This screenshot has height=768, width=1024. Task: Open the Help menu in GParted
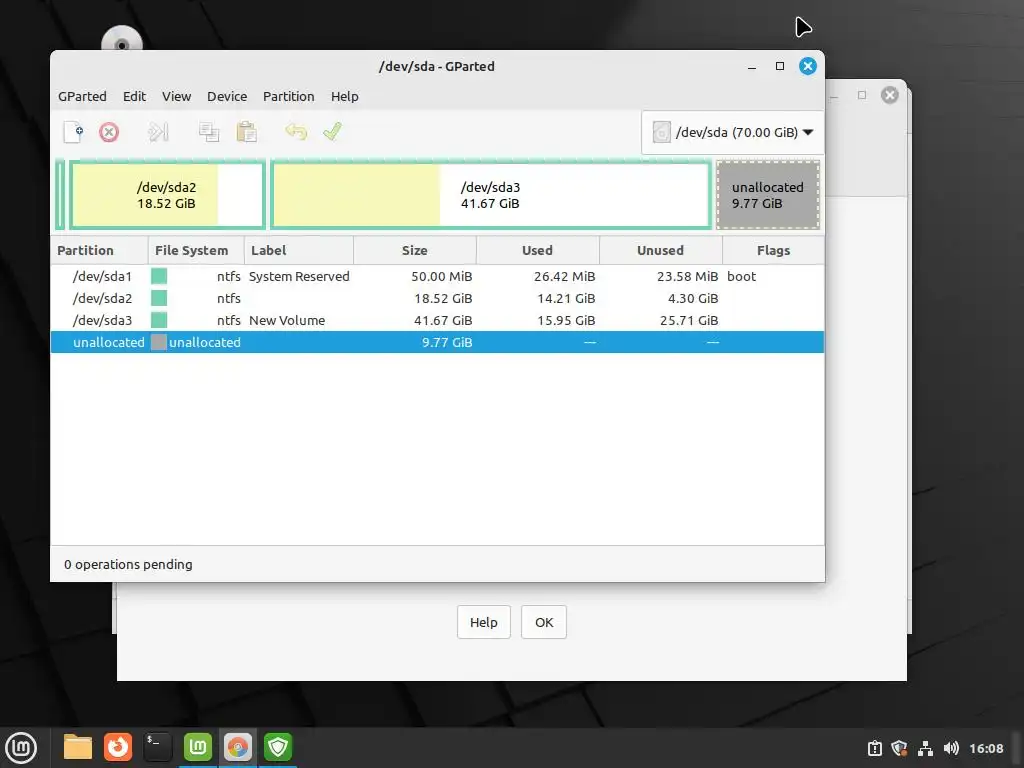pyautogui.click(x=345, y=97)
